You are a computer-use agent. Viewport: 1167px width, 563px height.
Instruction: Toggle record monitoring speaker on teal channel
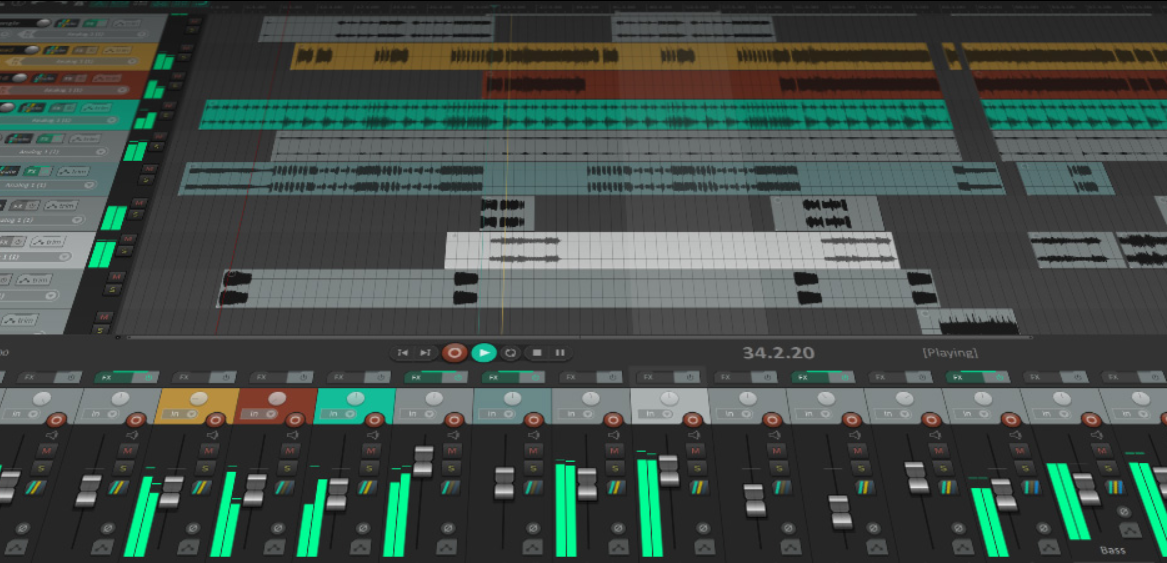coord(373,435)
